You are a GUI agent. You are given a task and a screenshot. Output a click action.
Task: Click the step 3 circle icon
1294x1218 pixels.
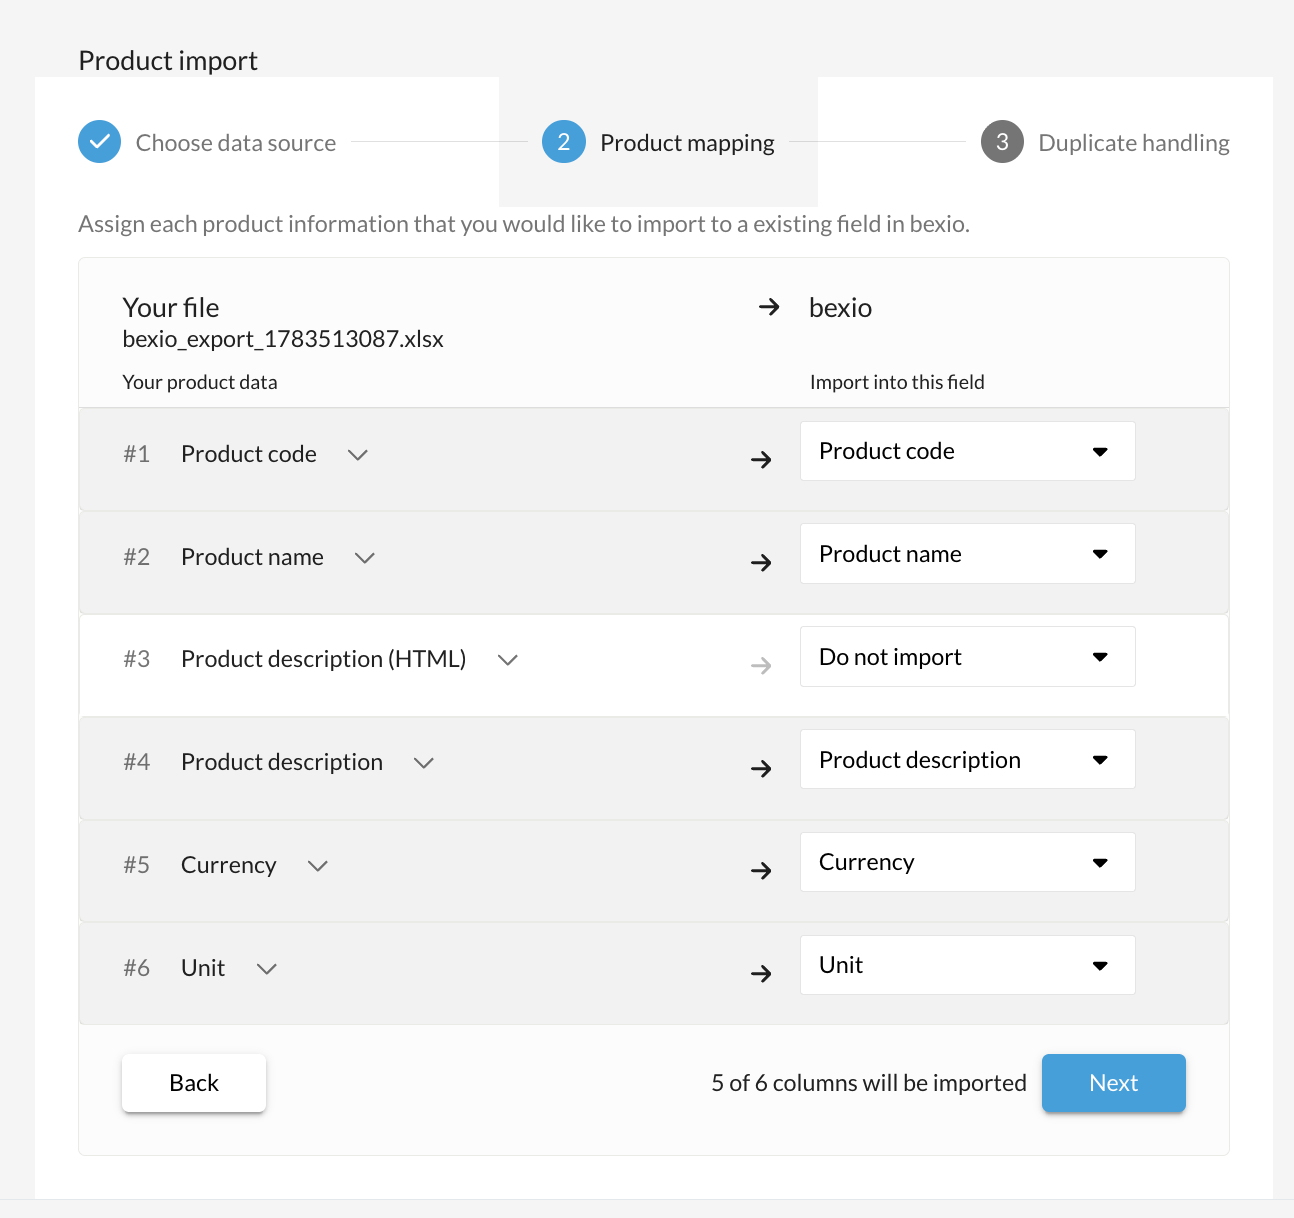(x=1002, y=142)
